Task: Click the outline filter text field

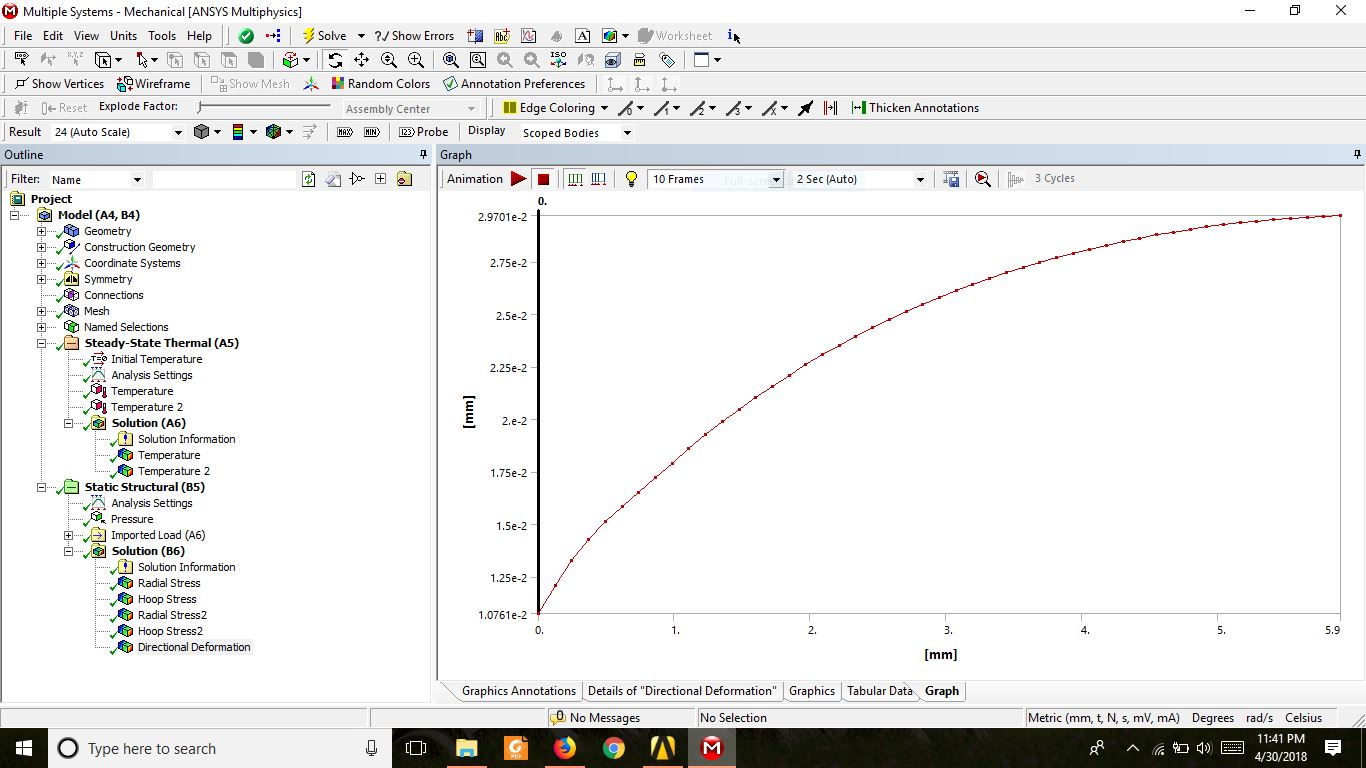Action: (x=224, y=179)
